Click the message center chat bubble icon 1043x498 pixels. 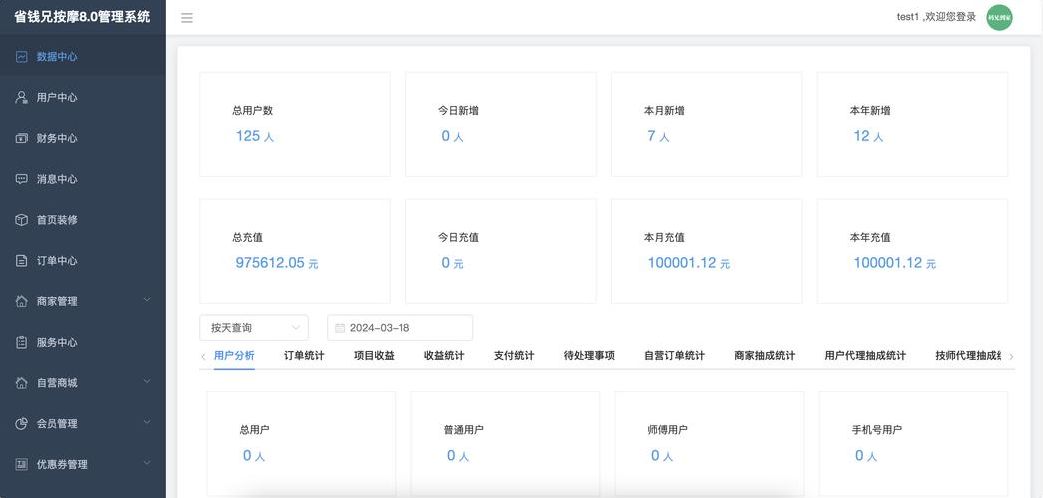pyautogui.click(x=21, y=179)
